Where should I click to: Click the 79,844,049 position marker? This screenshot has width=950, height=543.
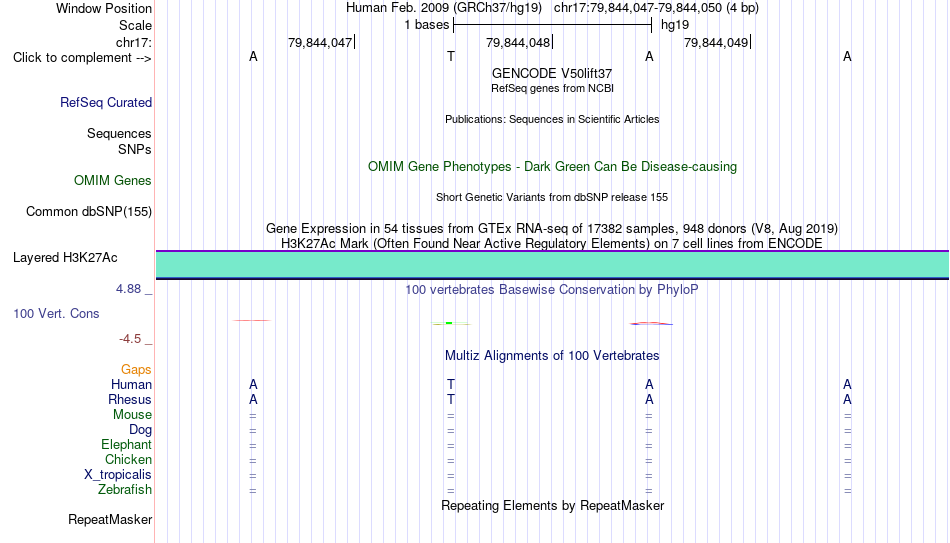point(717,42)
